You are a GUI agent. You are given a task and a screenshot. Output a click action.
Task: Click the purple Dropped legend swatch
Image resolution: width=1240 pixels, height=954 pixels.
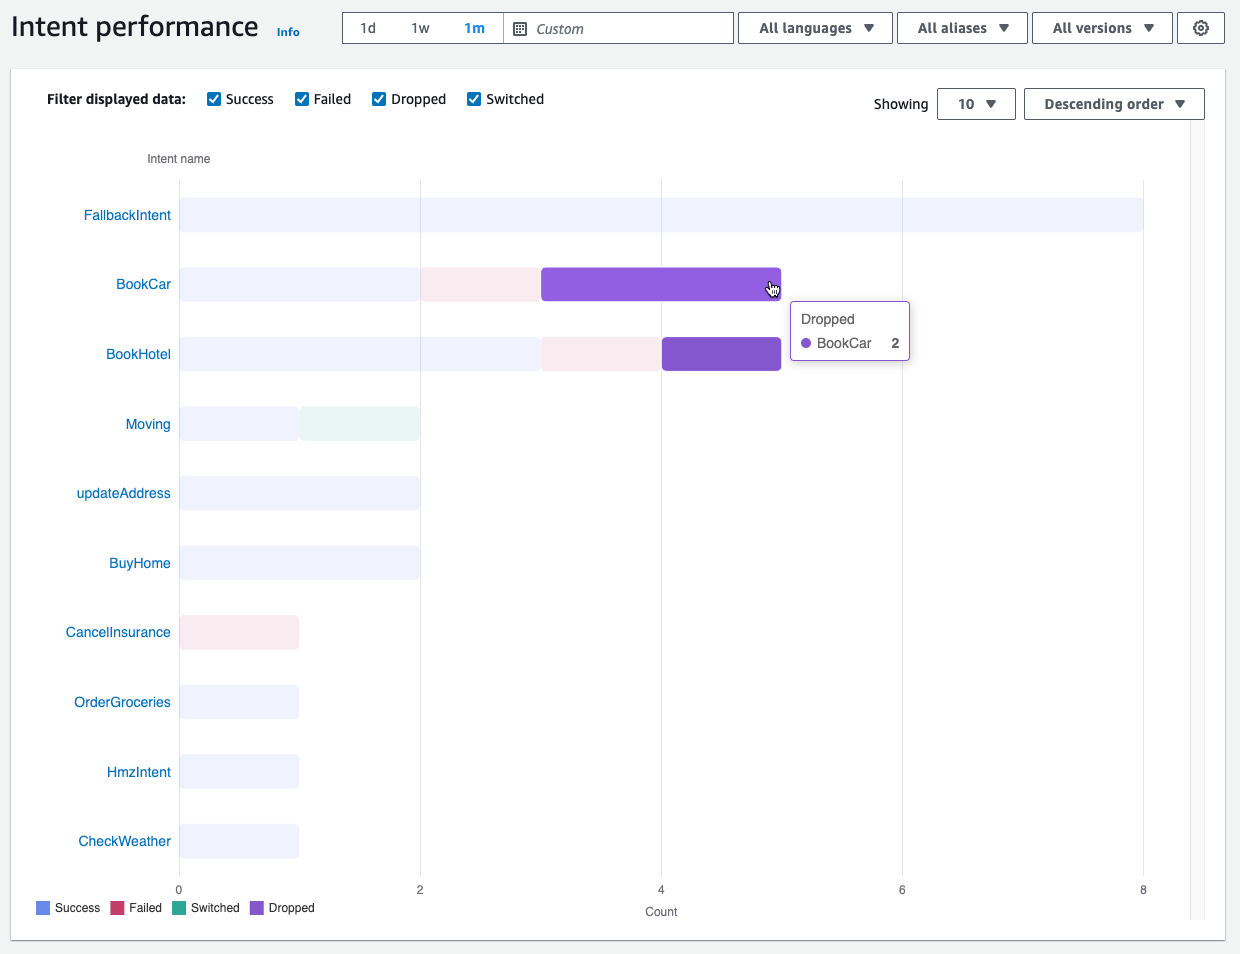[257, 908]
